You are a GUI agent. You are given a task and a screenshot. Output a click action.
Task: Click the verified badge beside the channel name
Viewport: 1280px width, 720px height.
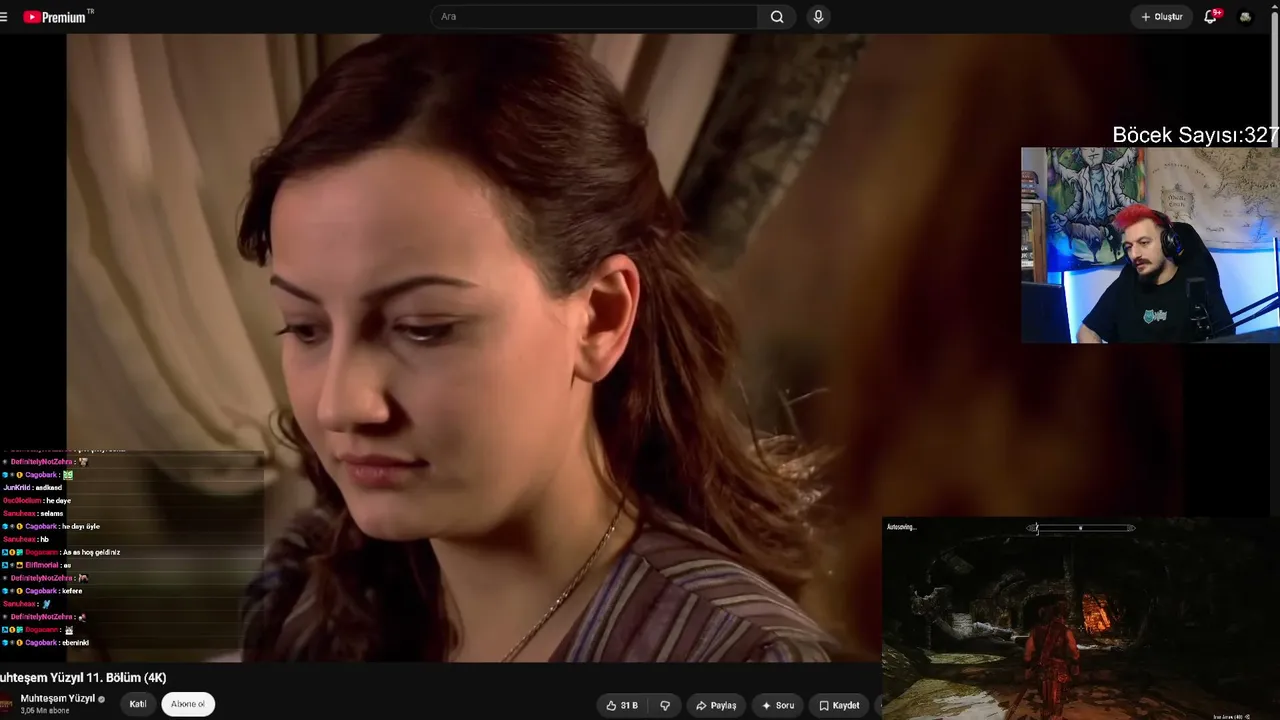[101, 699]
